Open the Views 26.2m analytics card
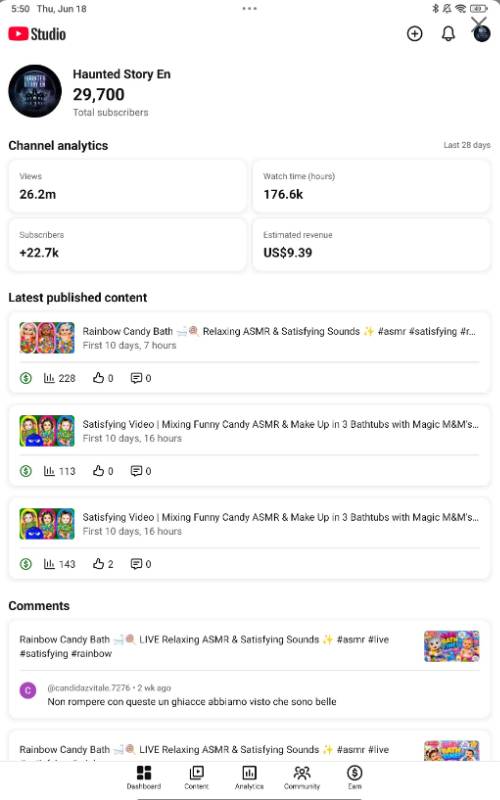500x800 pixels. point(128,186)
